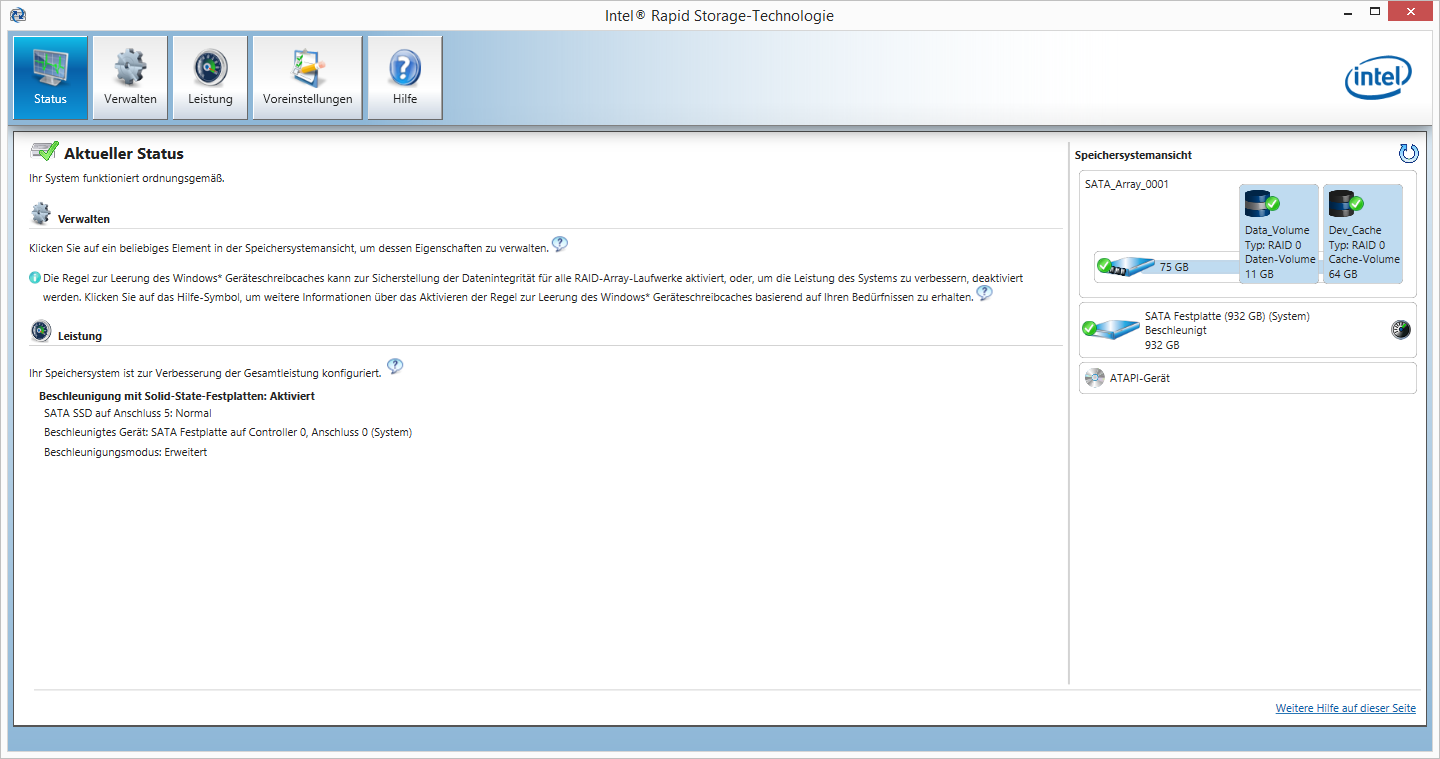Screen dimensions: 1440x759
Task: Click the ATAPI-Gerät entry text
Action: [x=1140, y=379]
